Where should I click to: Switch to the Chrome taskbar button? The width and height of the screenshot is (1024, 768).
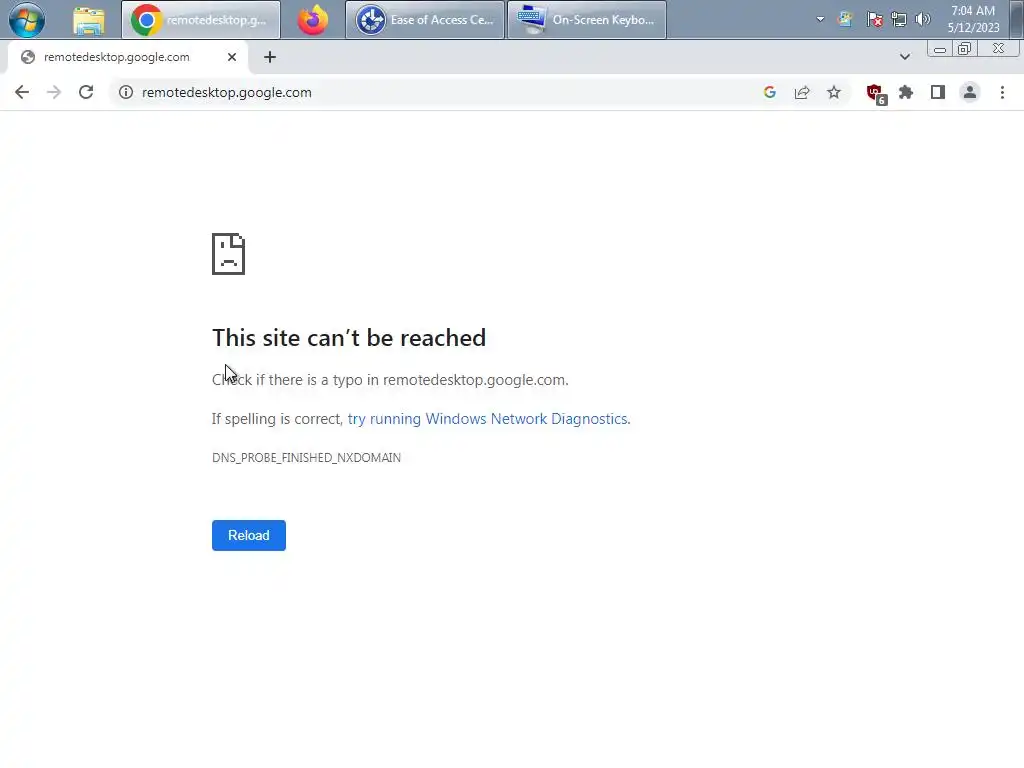click(x=200, y=20)
